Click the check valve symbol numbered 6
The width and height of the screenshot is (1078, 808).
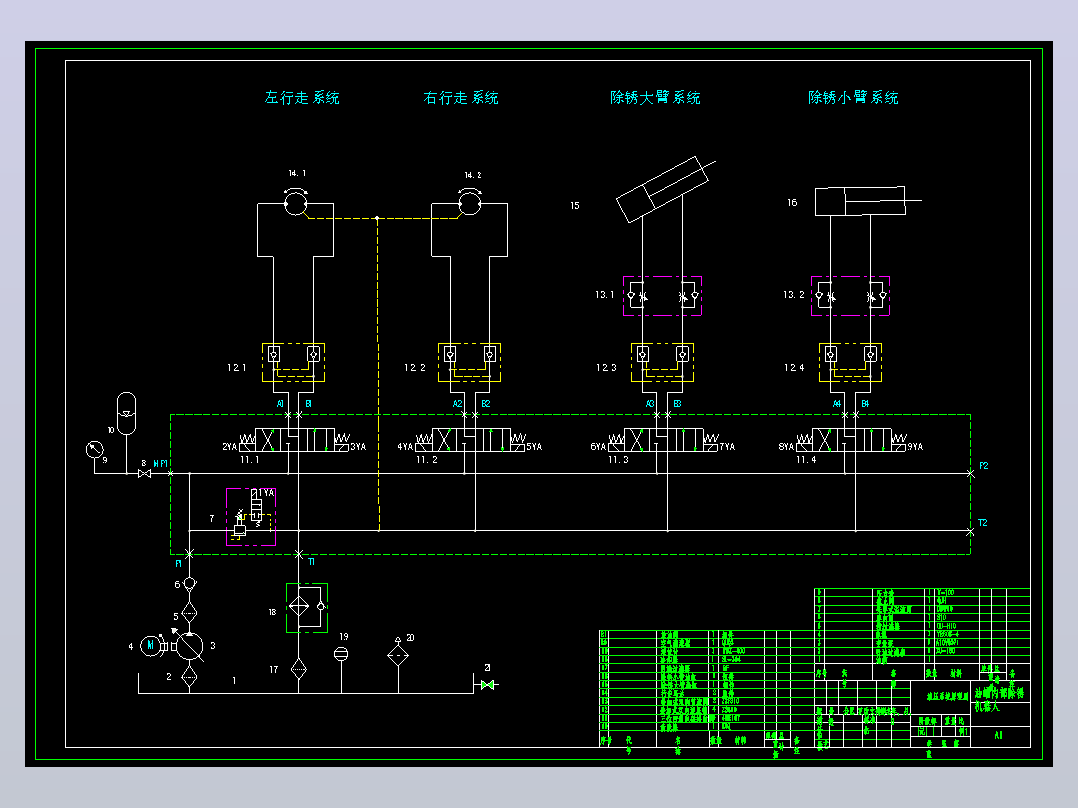[189, 585]
